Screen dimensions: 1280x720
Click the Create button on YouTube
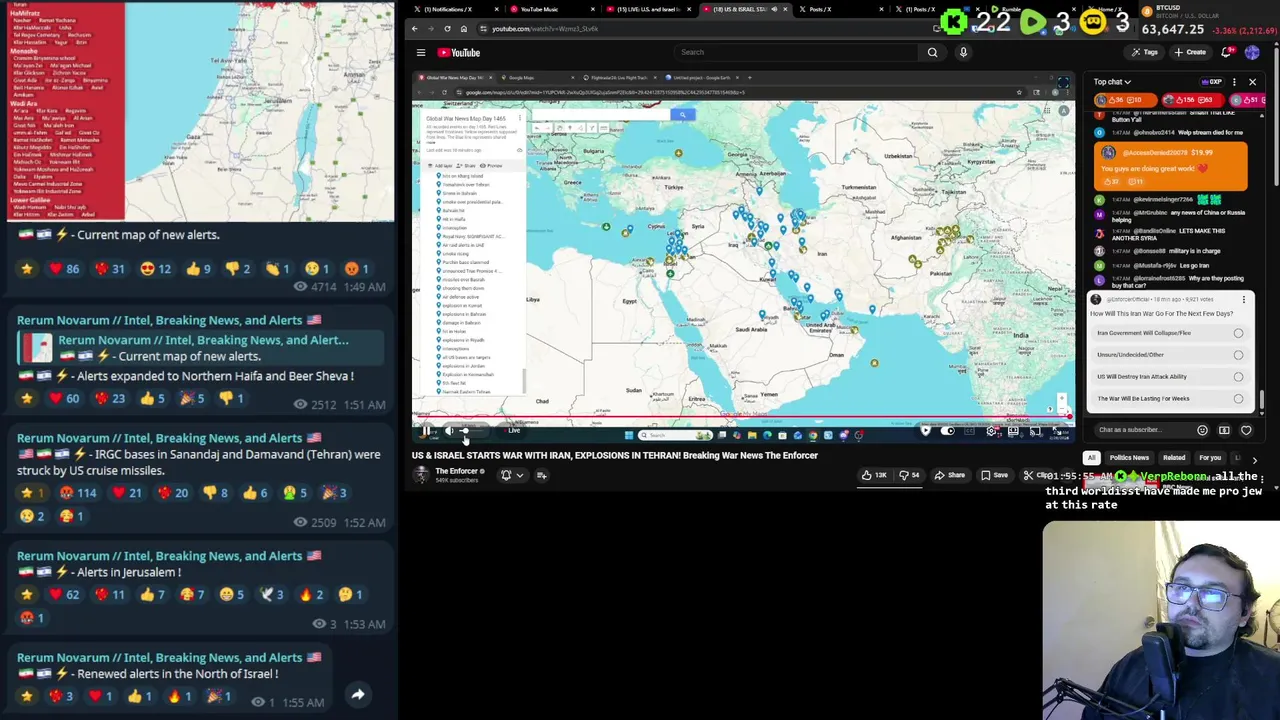coord(1190,52)
